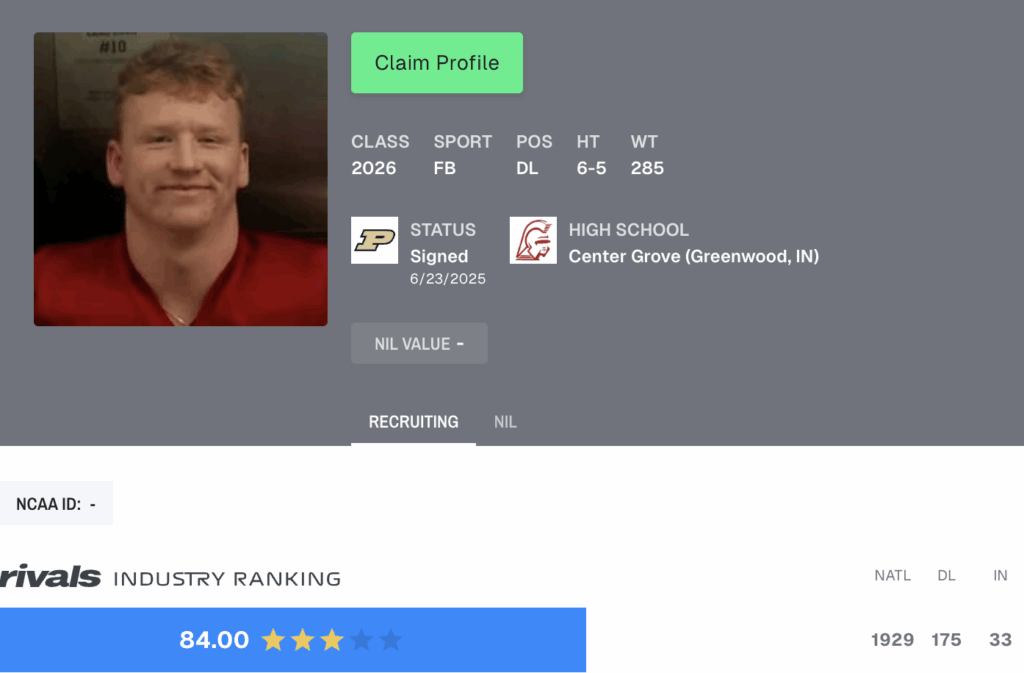Click the third gold rating star
The height and width of the screenshot is (673, 1024).
[x=332, y=640]
